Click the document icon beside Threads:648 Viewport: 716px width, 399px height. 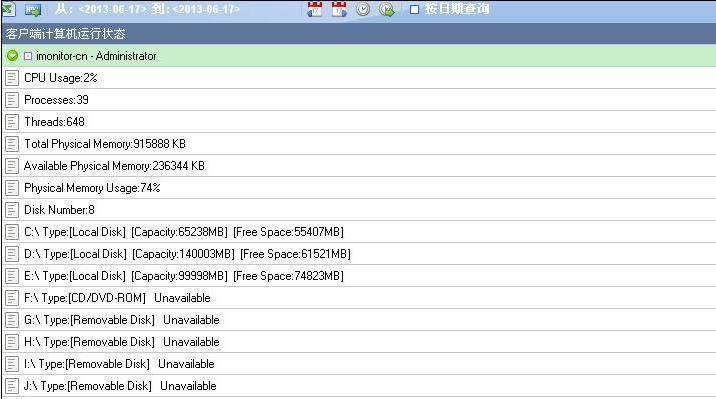pyautogui.click(x=12, y=122)
